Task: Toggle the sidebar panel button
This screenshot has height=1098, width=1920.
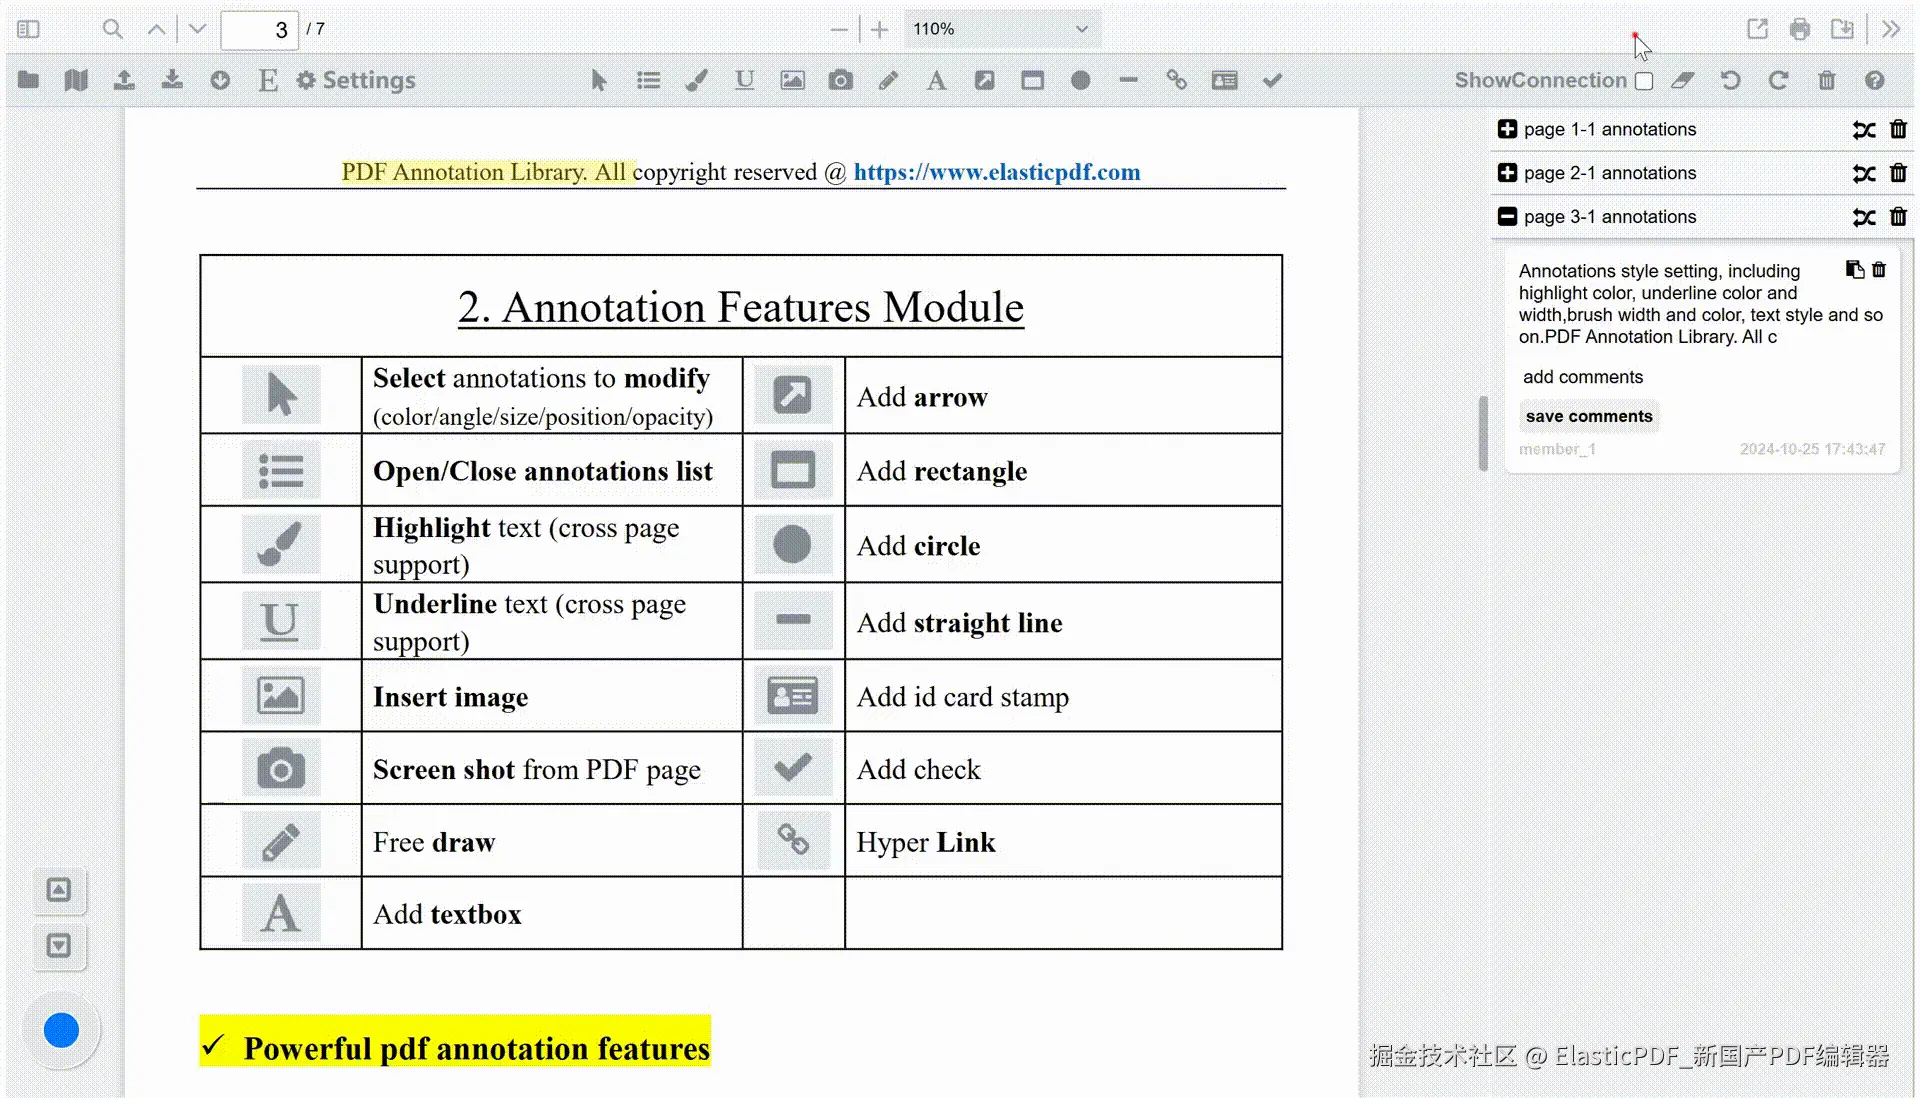Action: click(x=28, y=29)
